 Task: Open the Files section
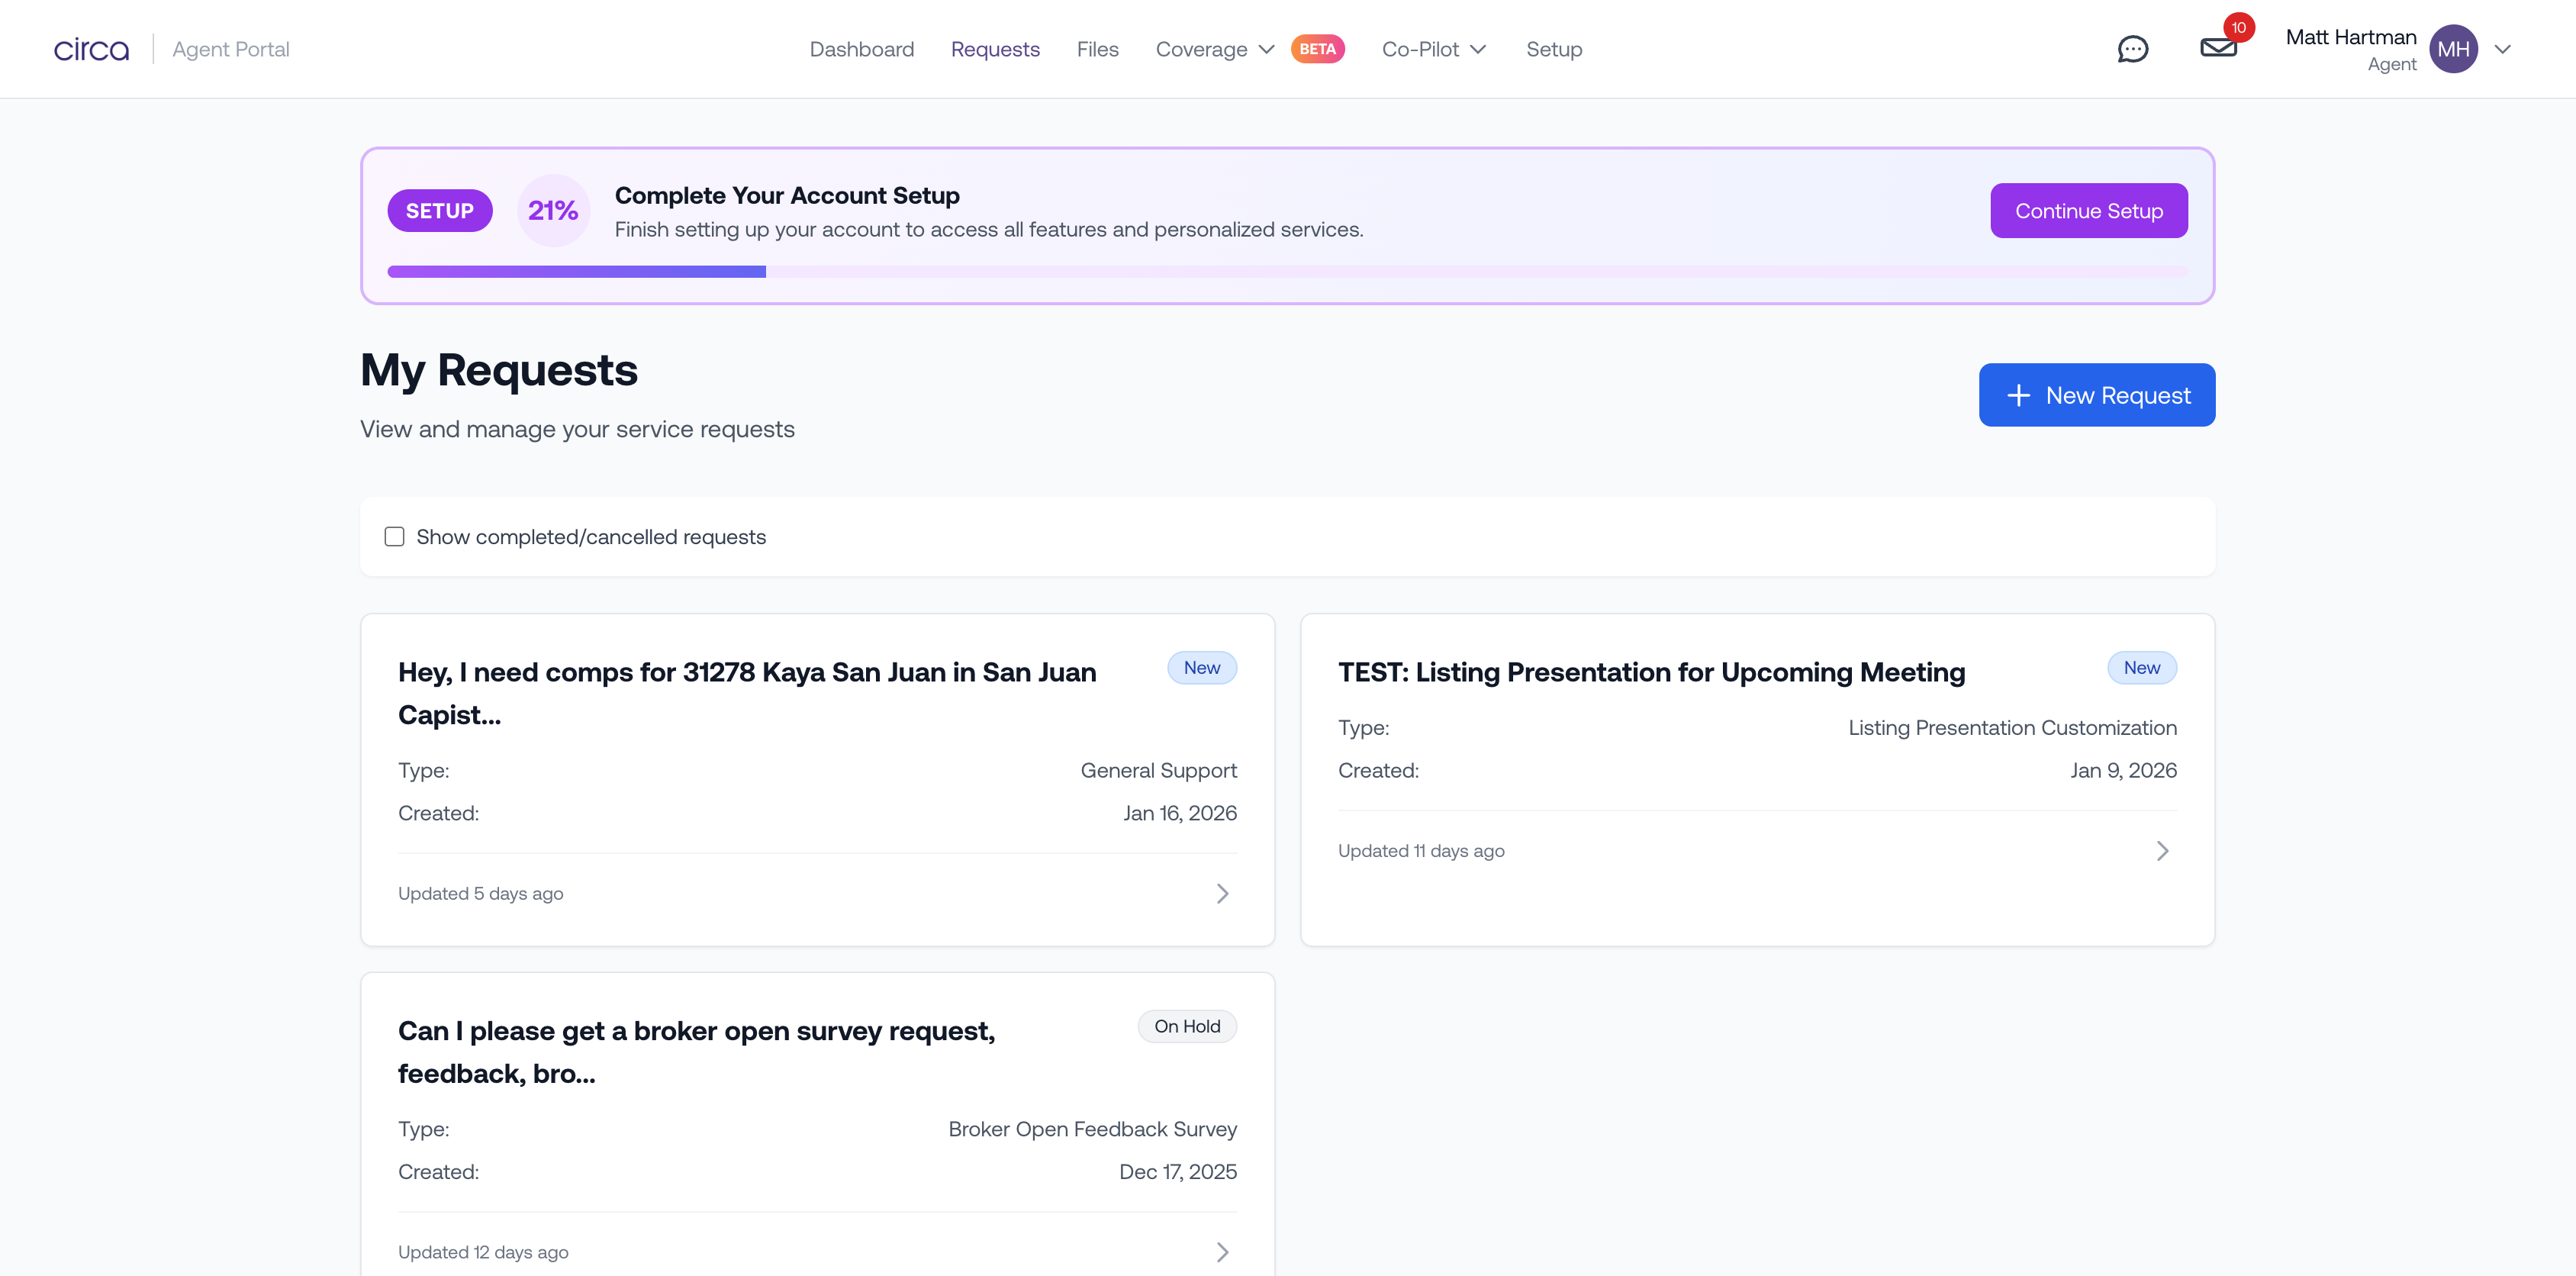(1097, 48)
